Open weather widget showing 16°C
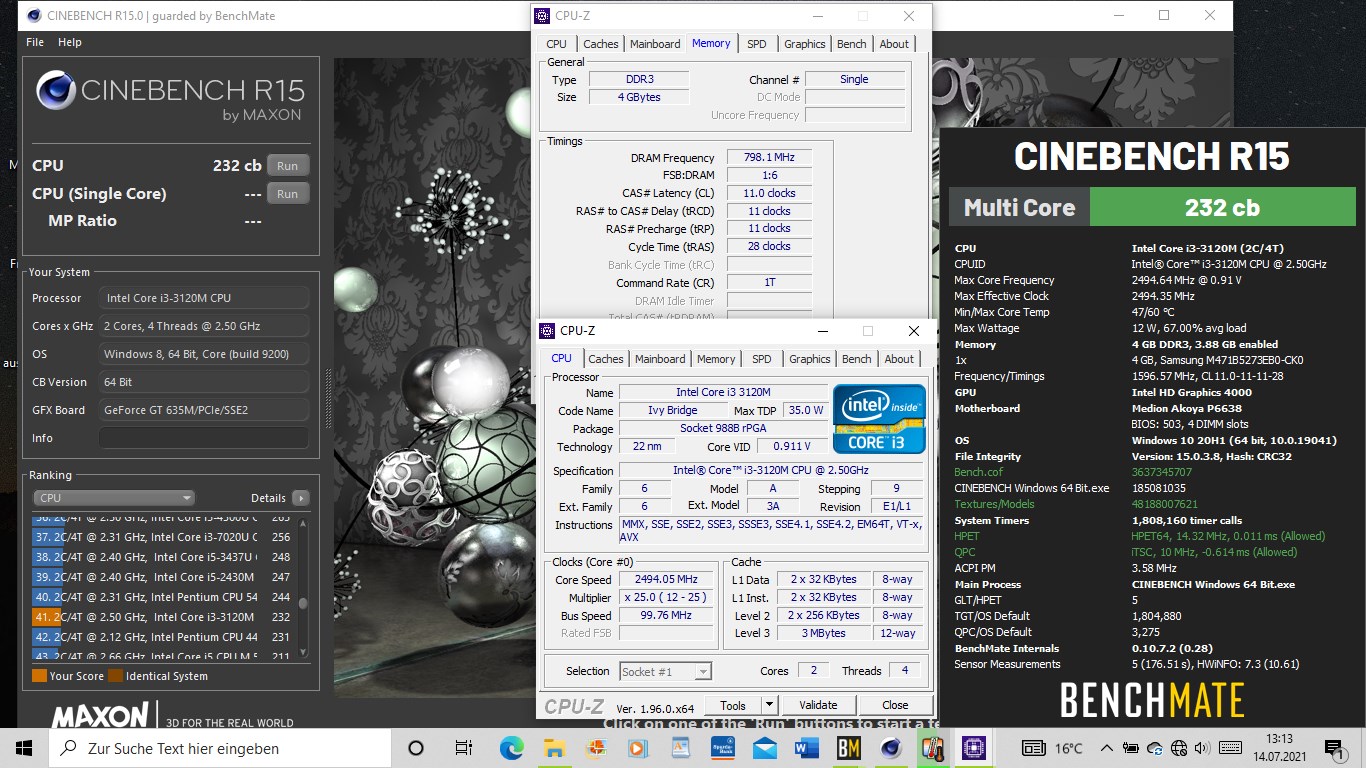 coord(1052,748)
